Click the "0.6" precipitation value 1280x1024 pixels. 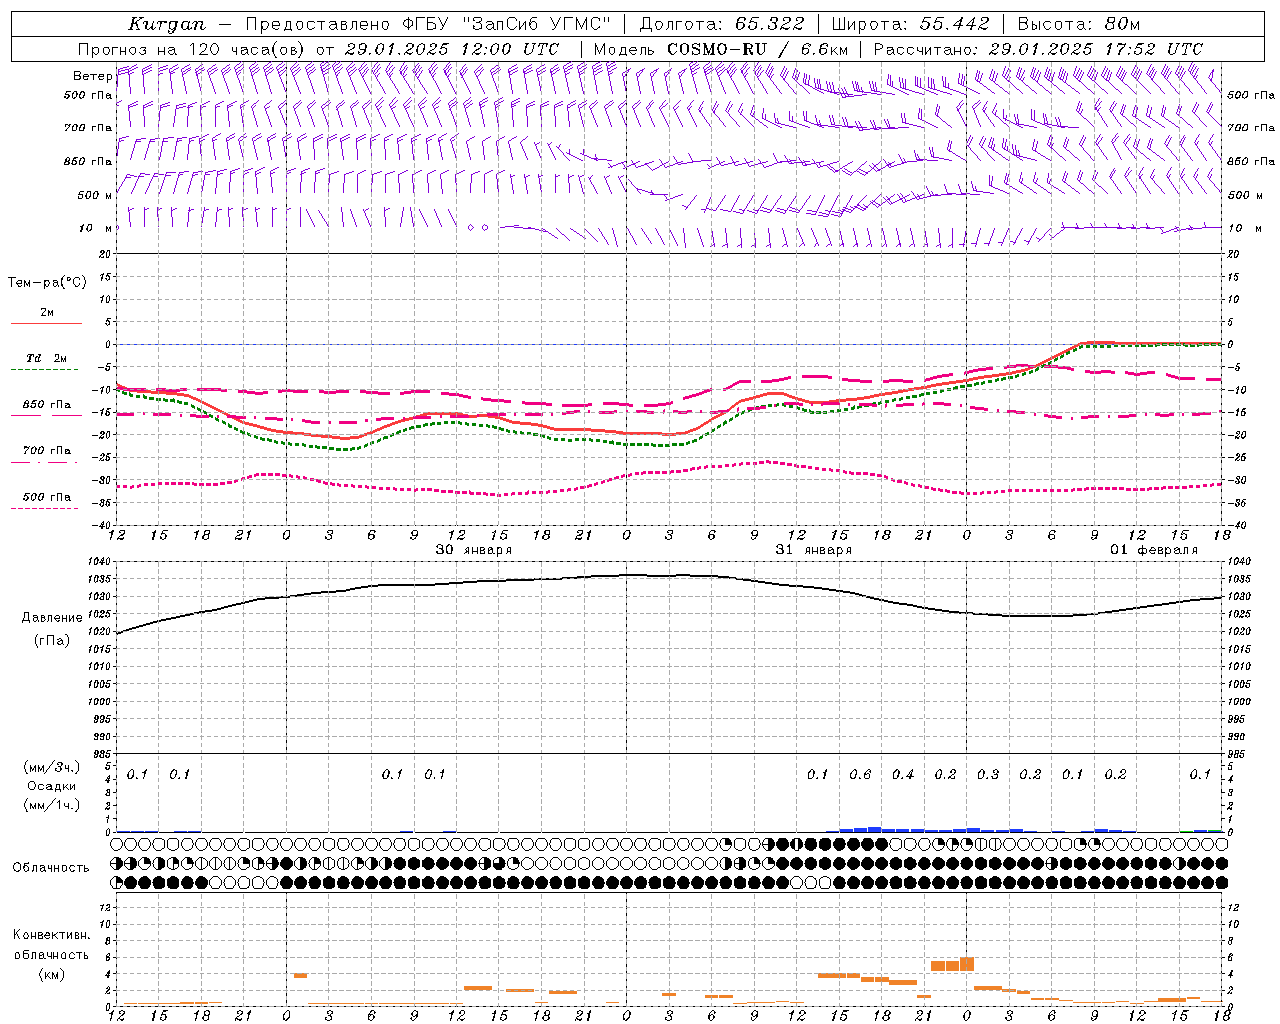point(860,774)
